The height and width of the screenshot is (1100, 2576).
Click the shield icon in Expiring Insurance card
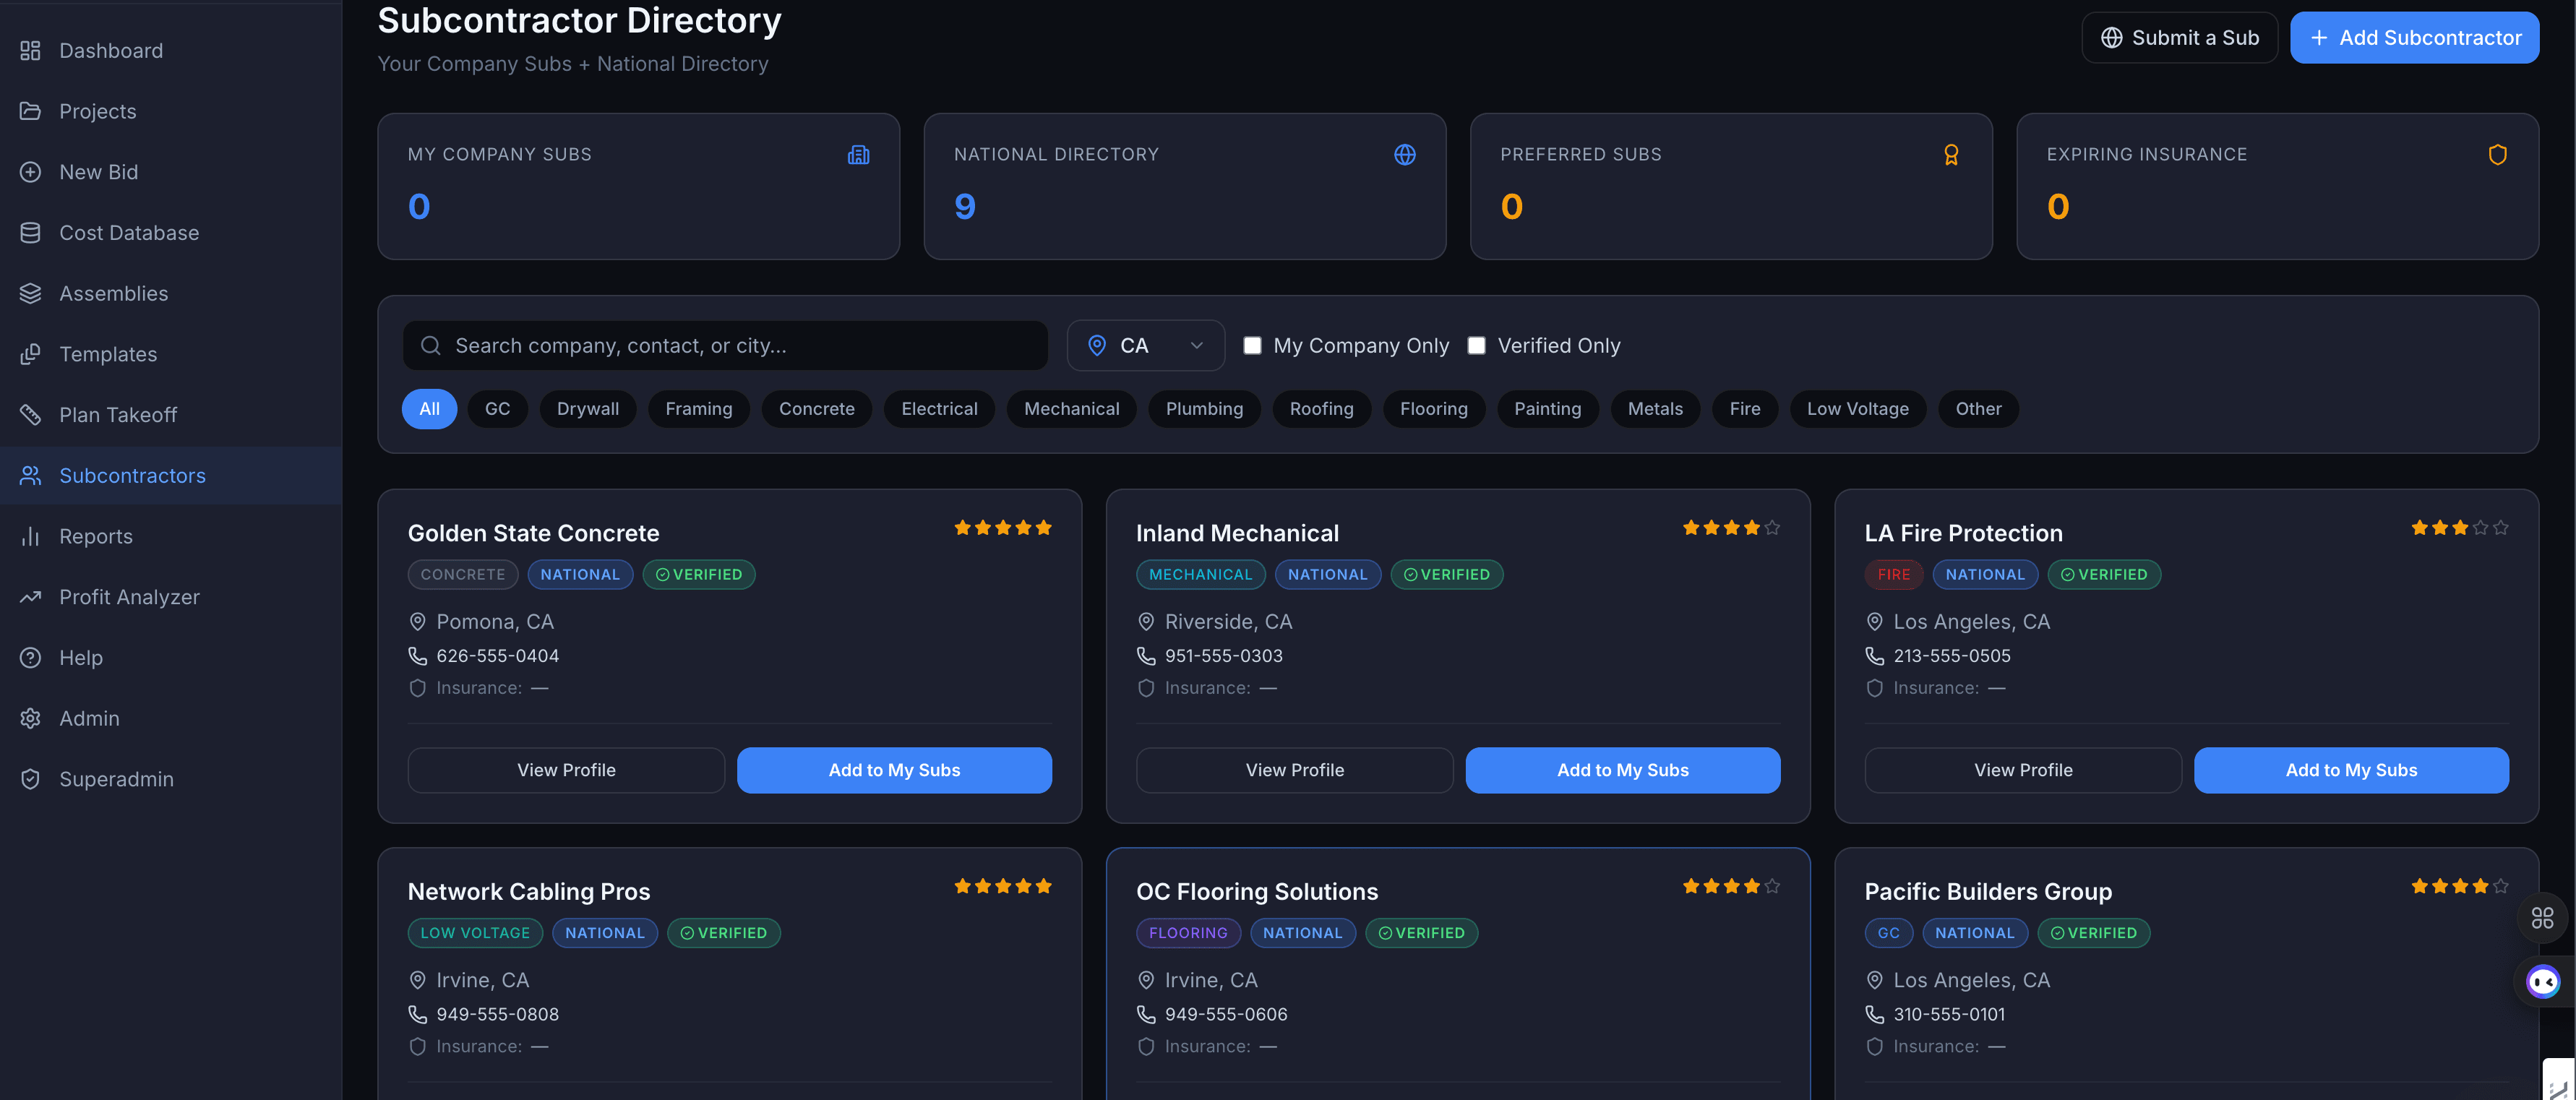[x=2497, y=154]
